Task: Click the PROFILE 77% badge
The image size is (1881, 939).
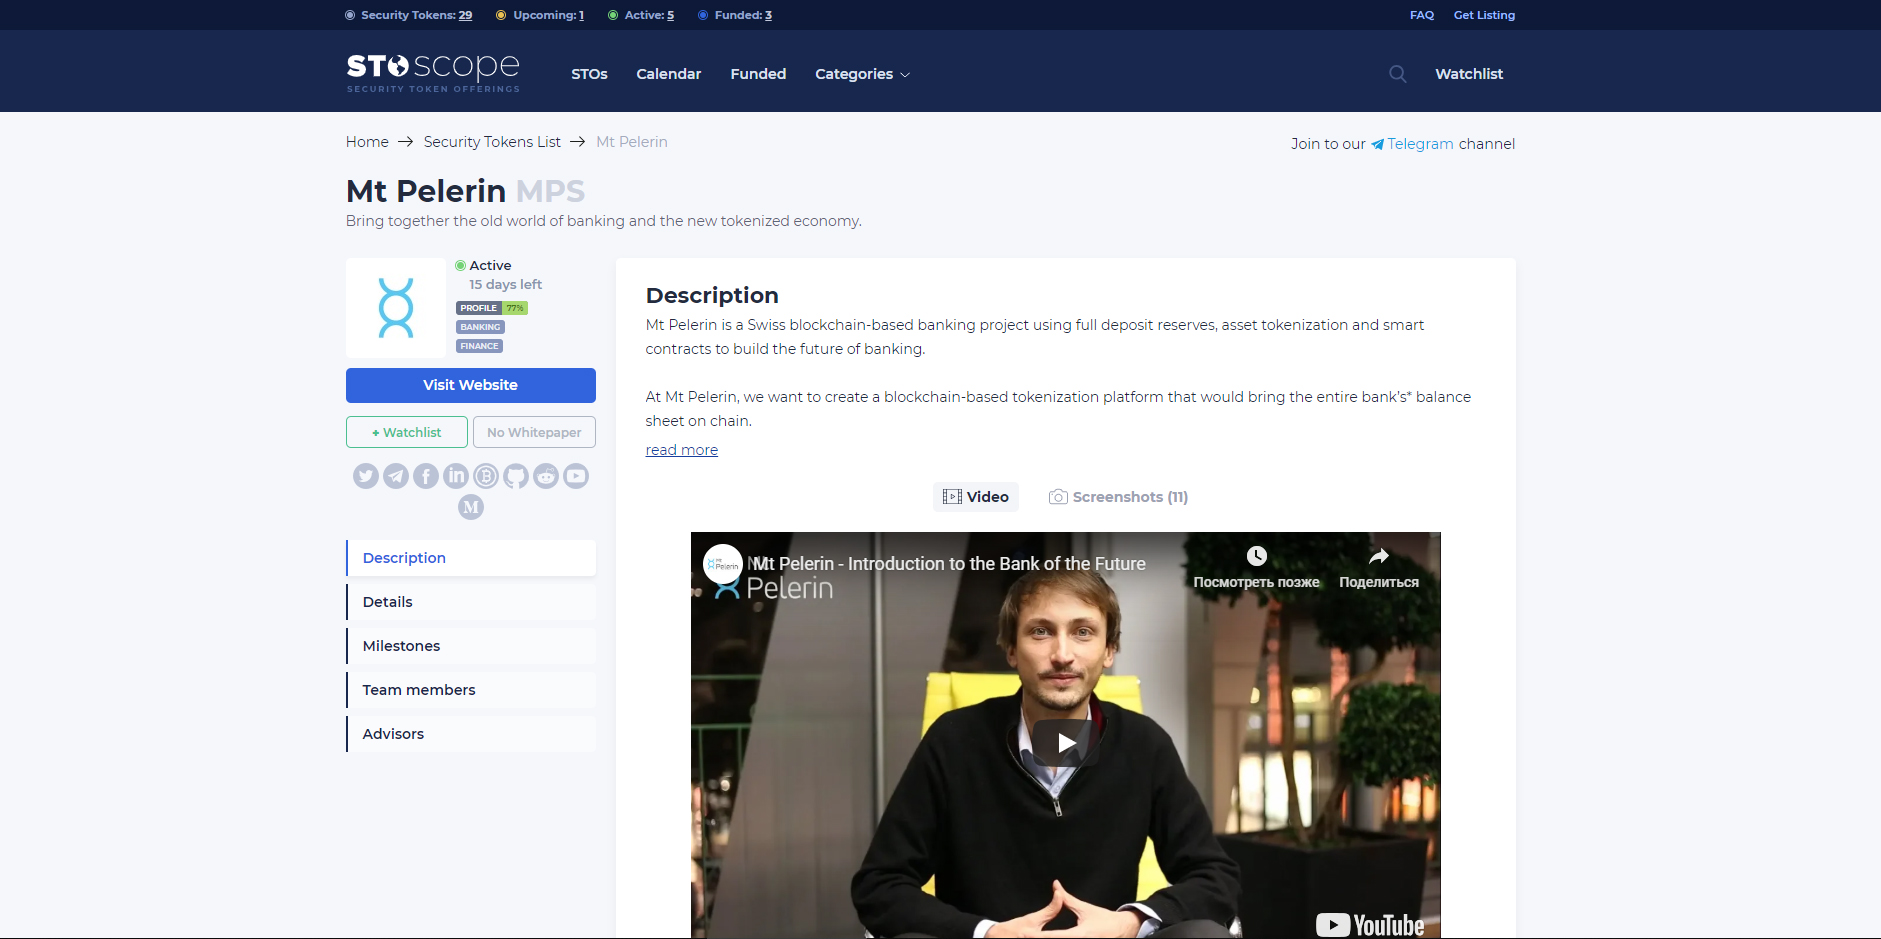Action: [492, 308]
